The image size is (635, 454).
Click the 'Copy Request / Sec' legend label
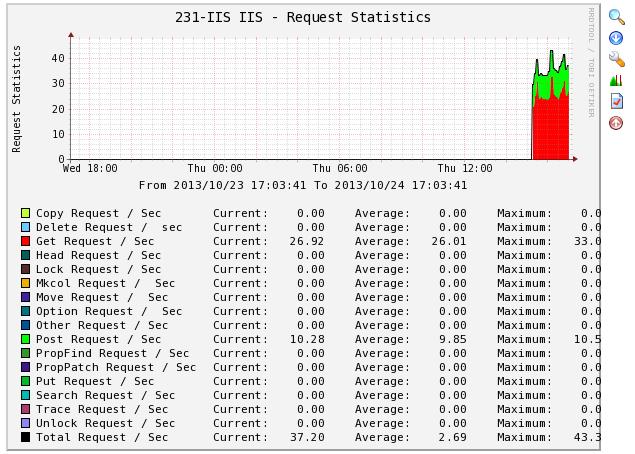[x=98, y=213]
